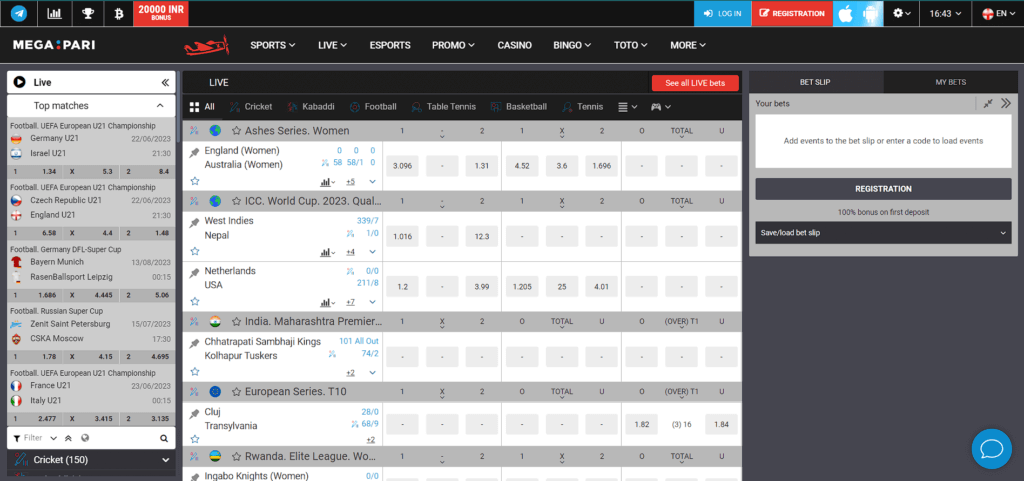Star the Netherlands vs USA match
This screenshot has width=1024, height=481.
[x=195, y=302]
